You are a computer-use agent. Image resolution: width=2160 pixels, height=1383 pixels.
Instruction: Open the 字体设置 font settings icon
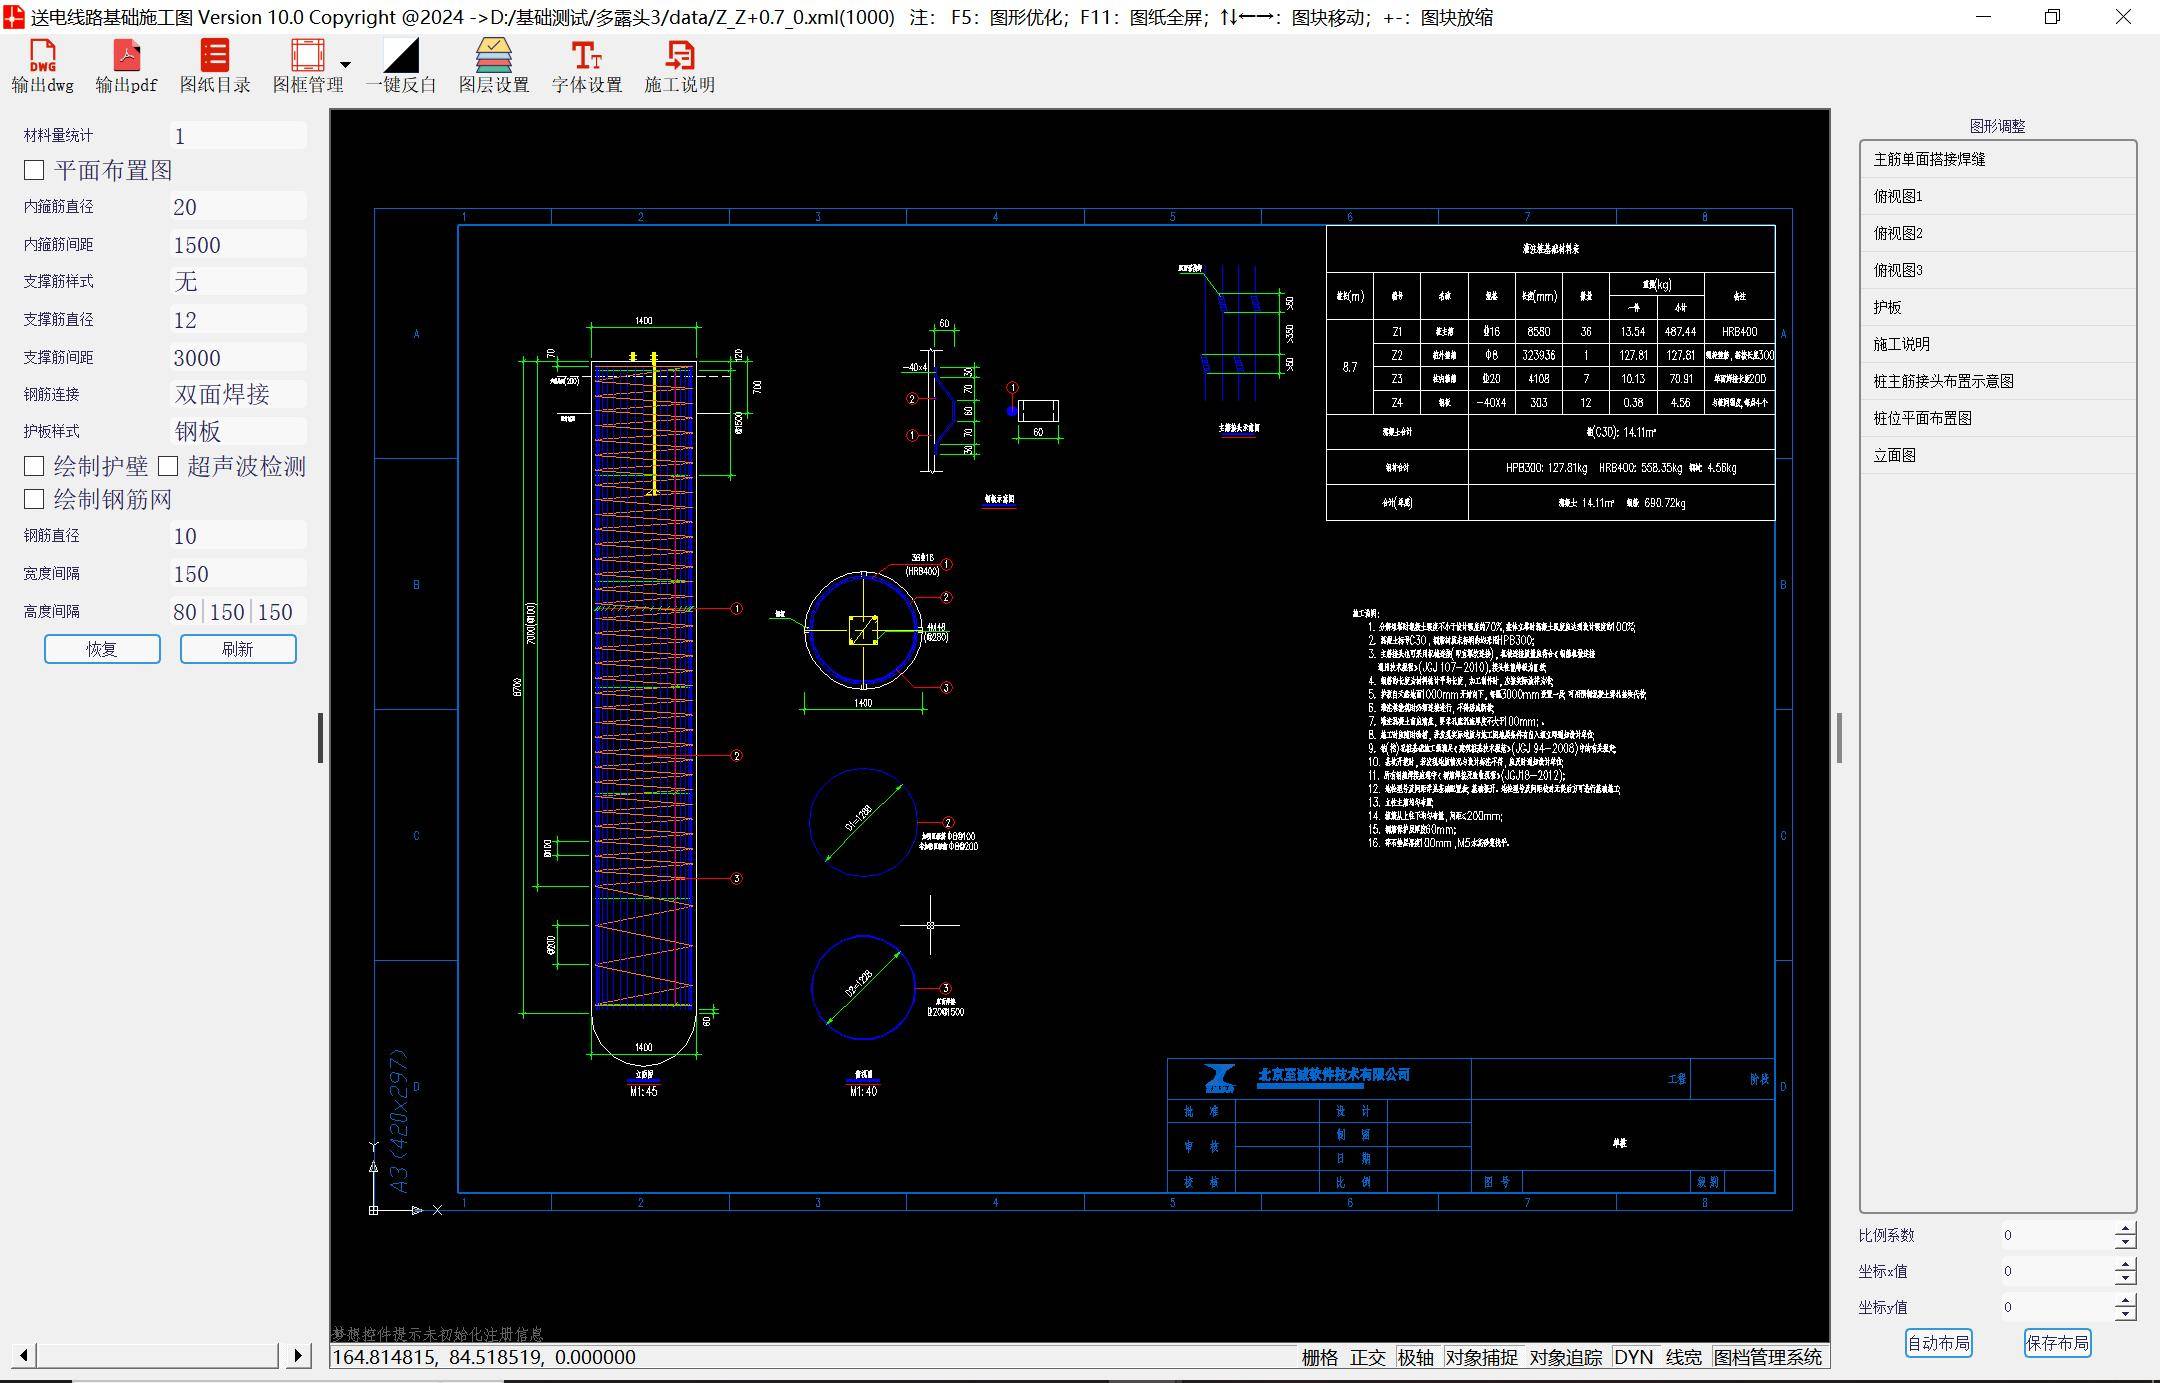tap(586, 56)
